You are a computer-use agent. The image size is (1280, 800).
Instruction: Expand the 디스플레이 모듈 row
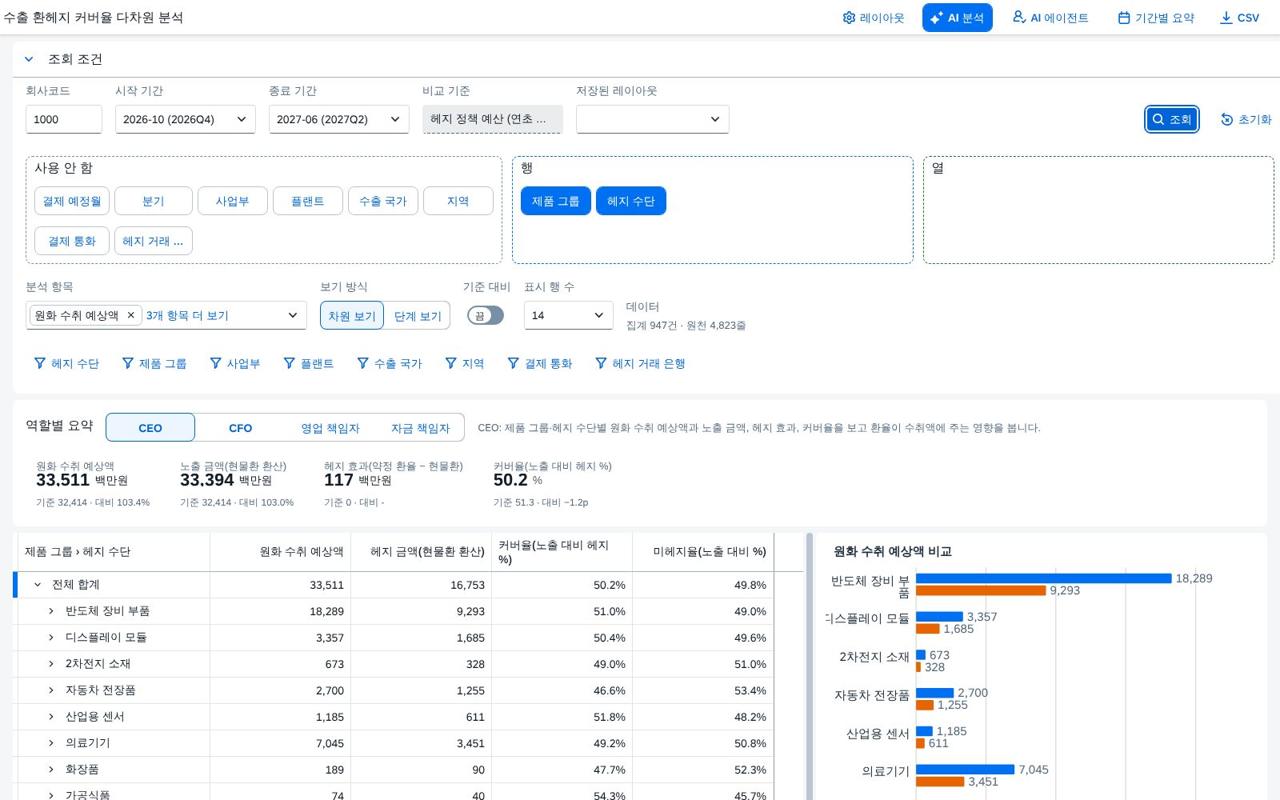[51, 638]
